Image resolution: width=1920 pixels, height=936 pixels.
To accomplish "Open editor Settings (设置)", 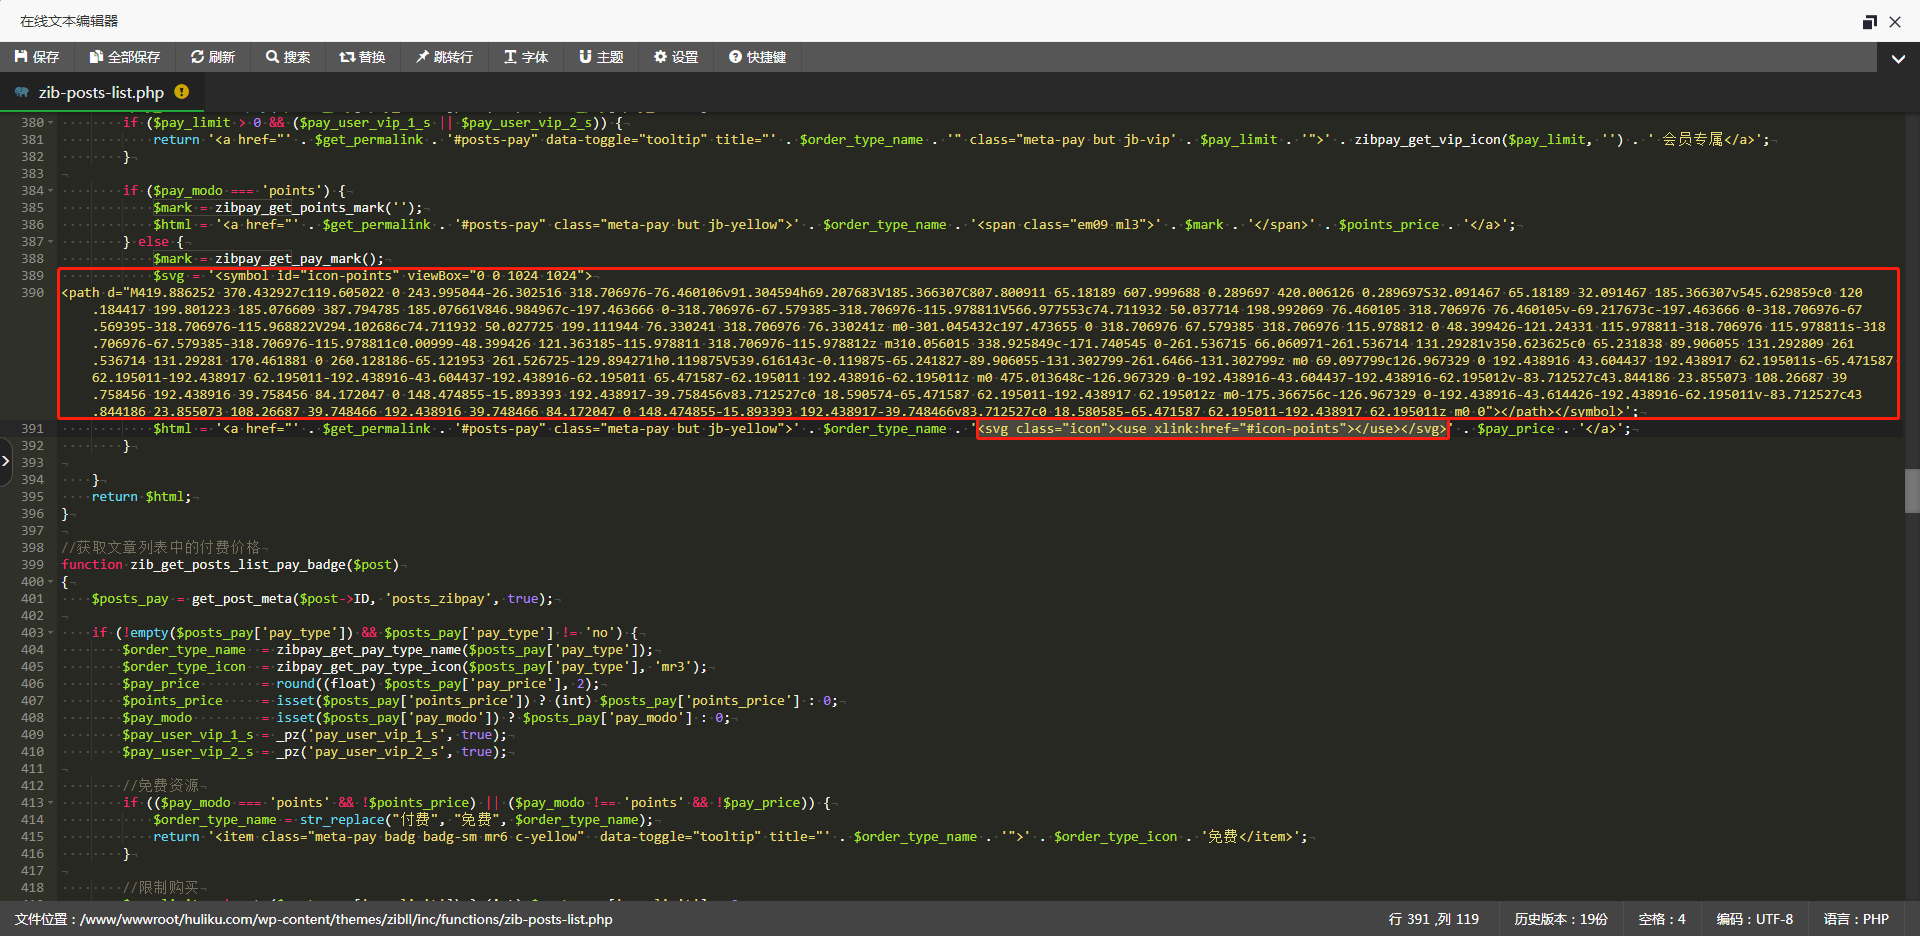I will coord(676,57).
